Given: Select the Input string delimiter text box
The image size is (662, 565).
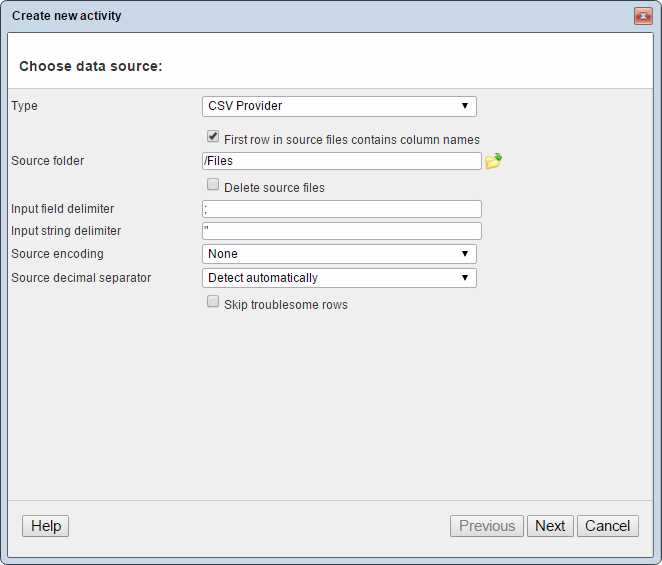Looking at the screenshot, I should pos(341,231).
